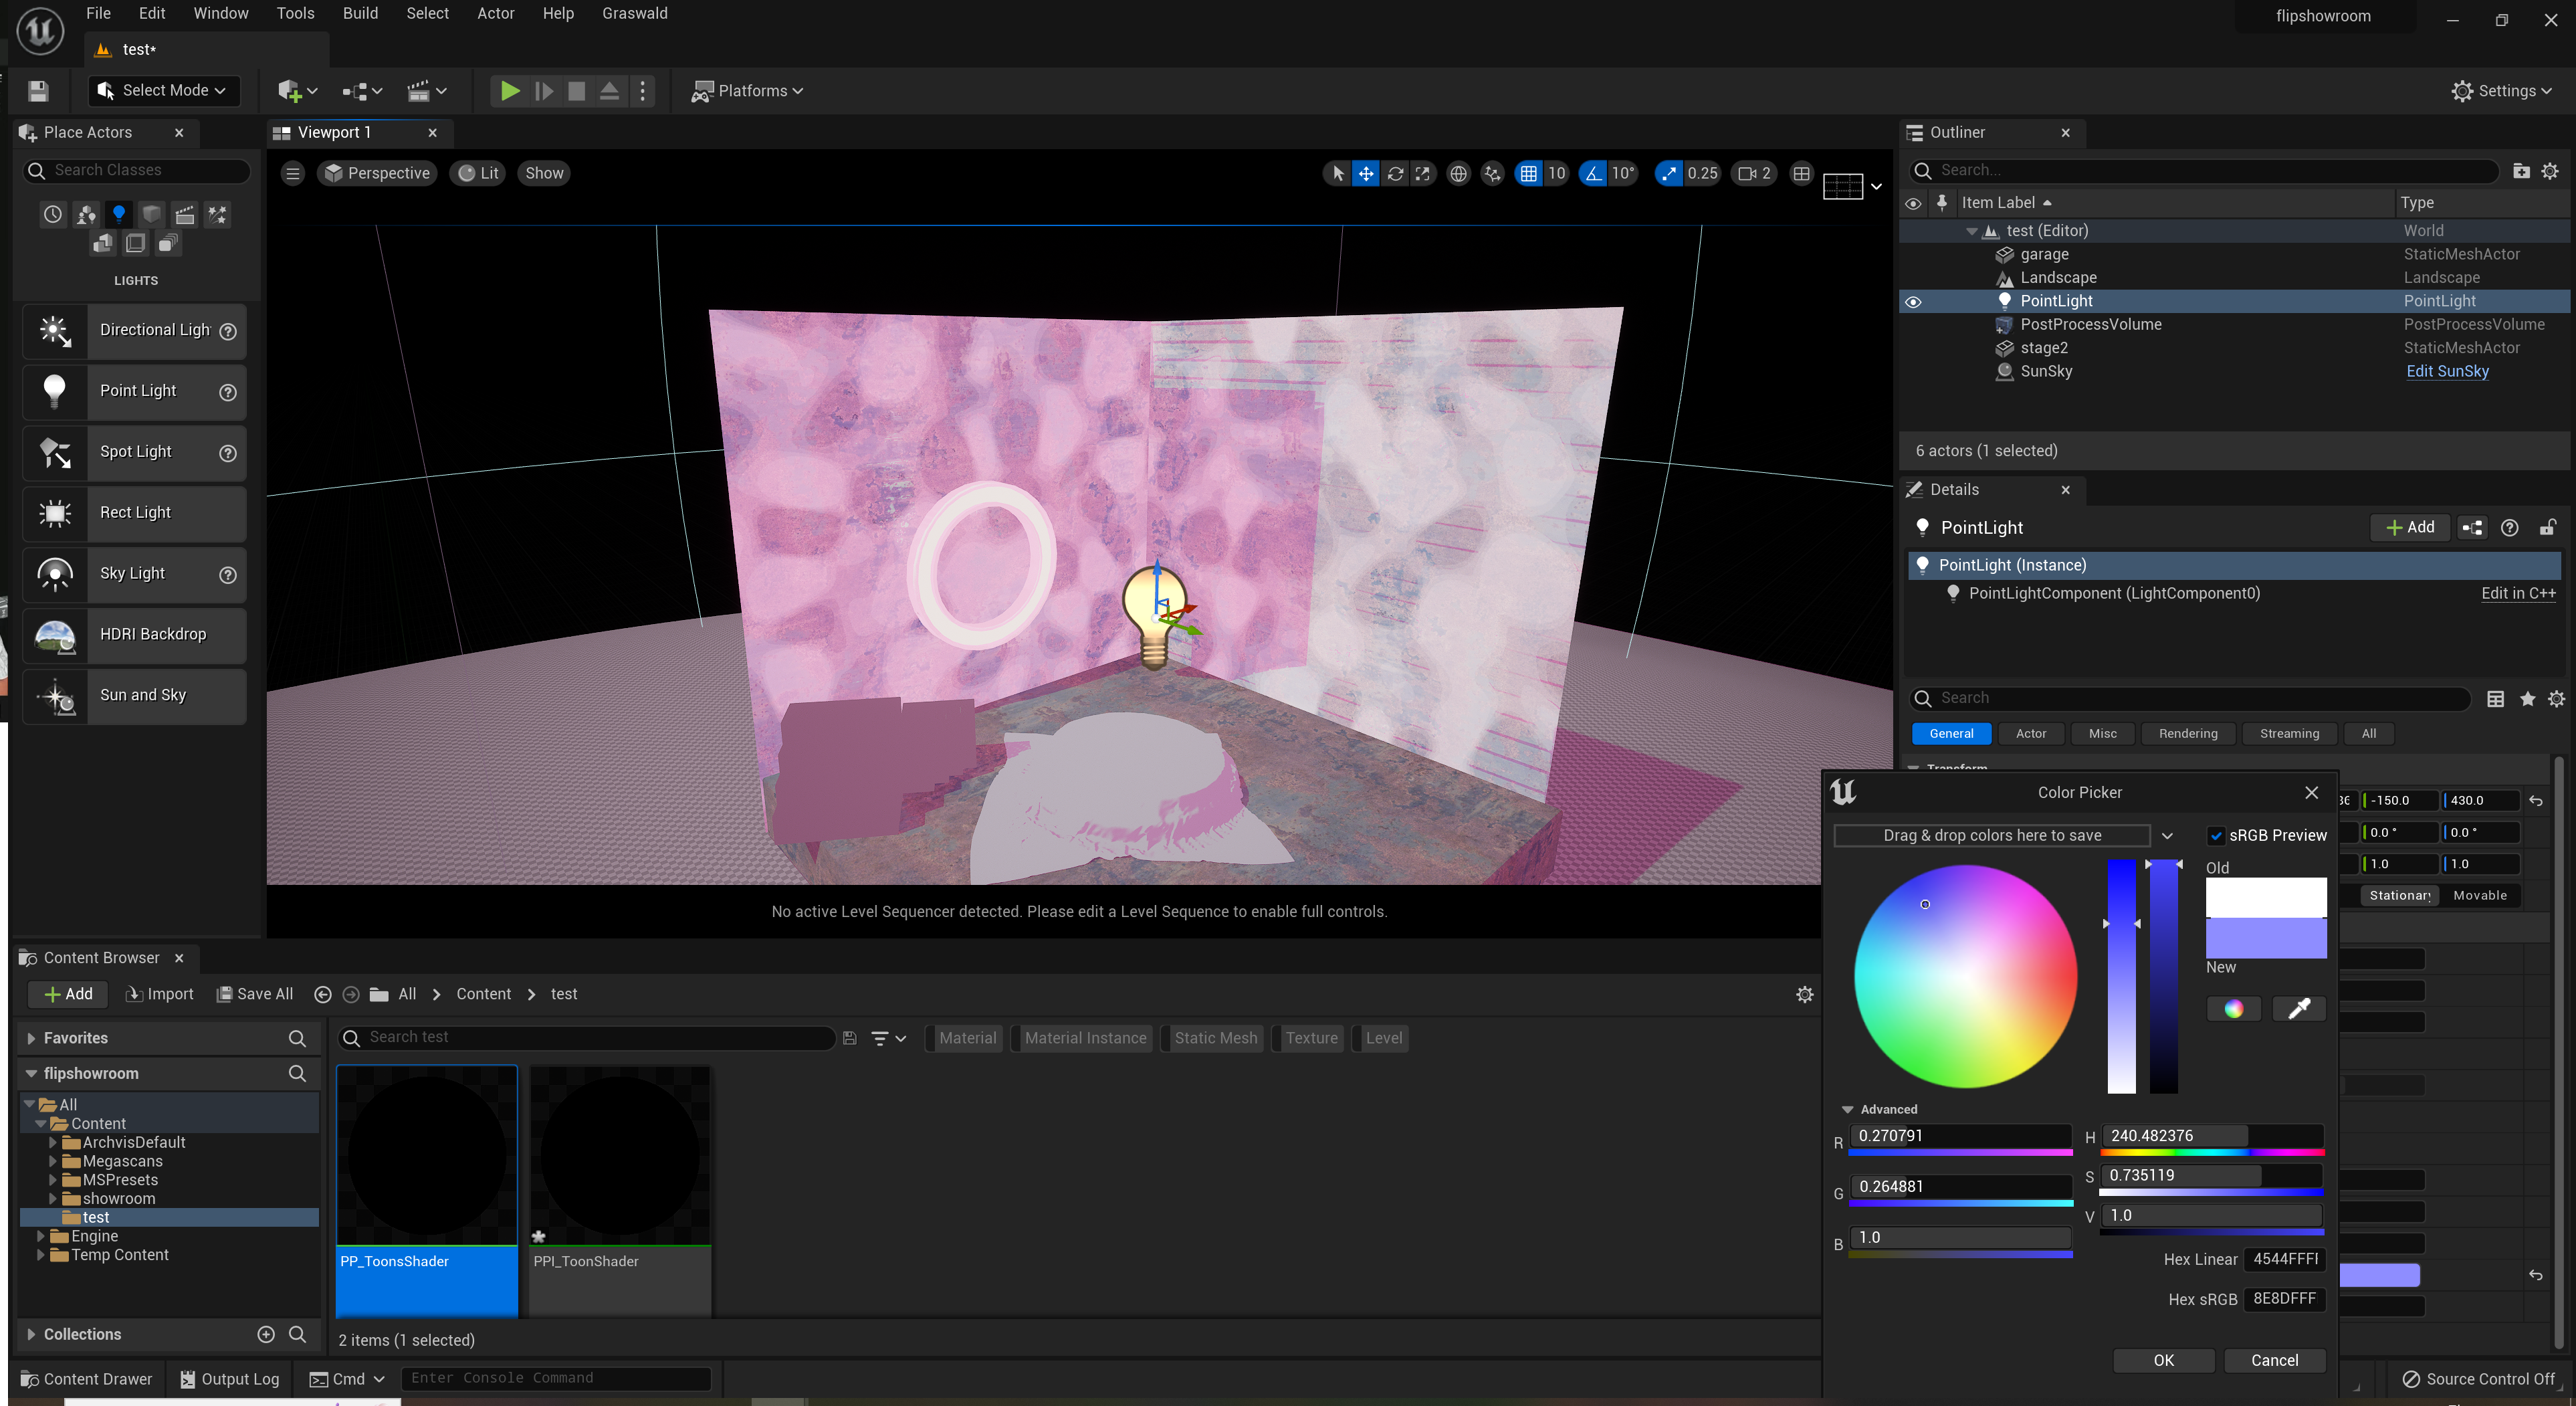Viewport: 2576px width, 1406px height.
Task: Click the green Play button
Action: (509, 90)
